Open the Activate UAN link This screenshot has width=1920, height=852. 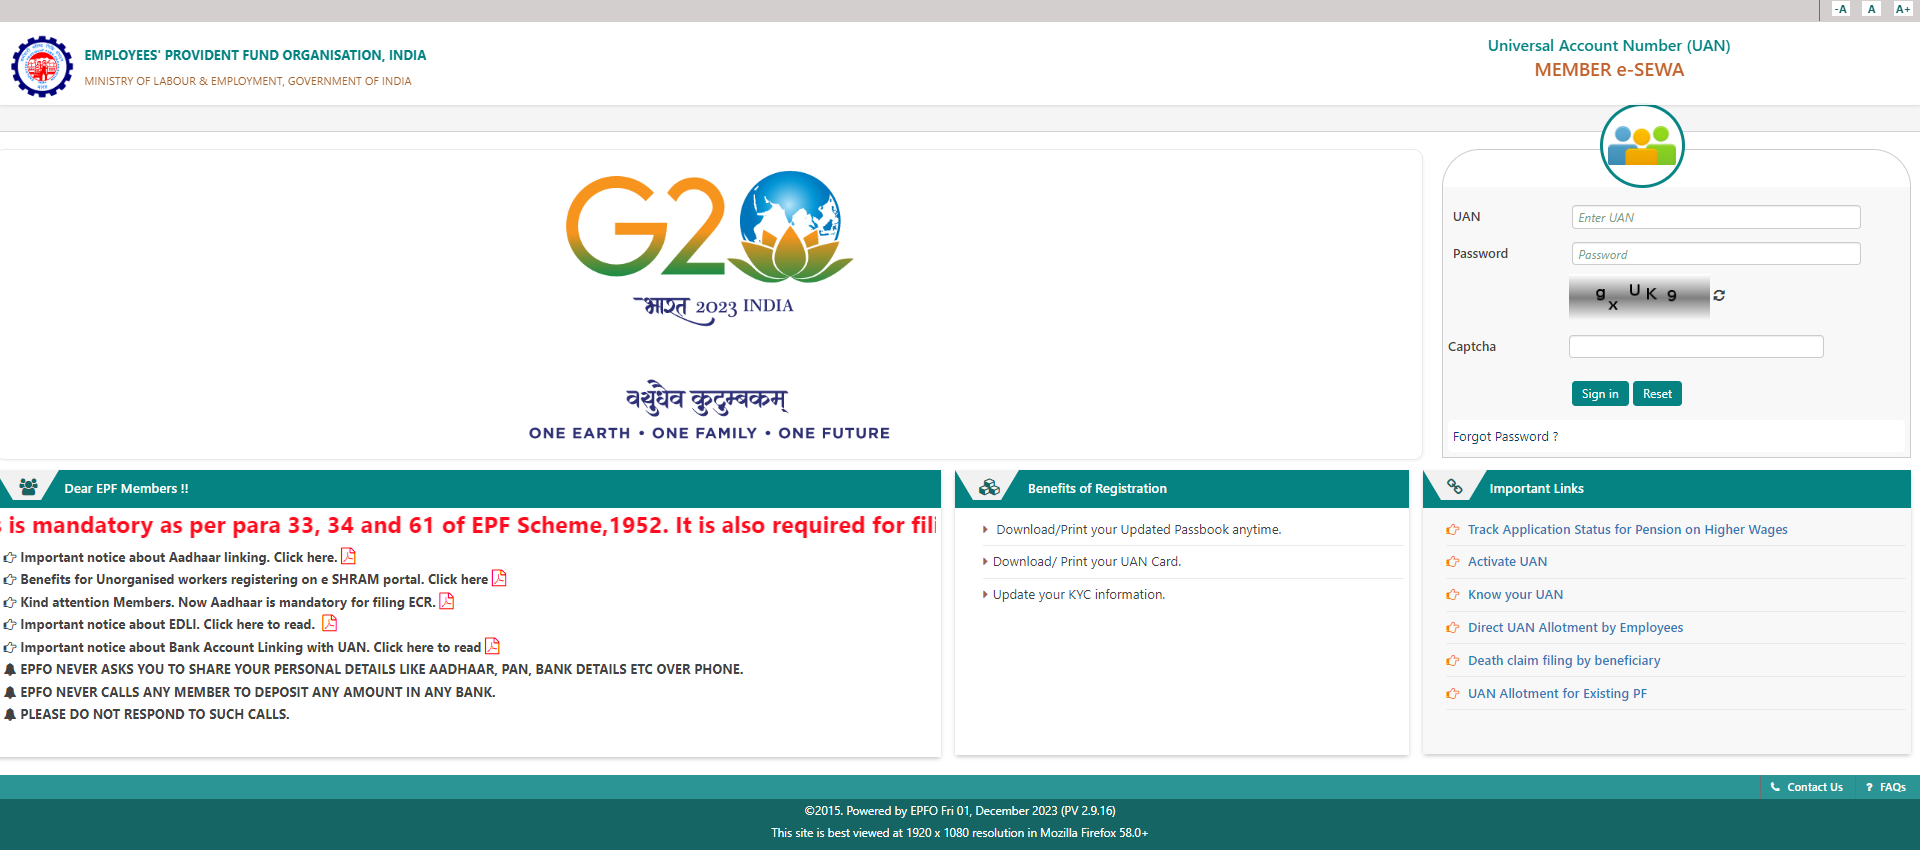coord(1507,562)
